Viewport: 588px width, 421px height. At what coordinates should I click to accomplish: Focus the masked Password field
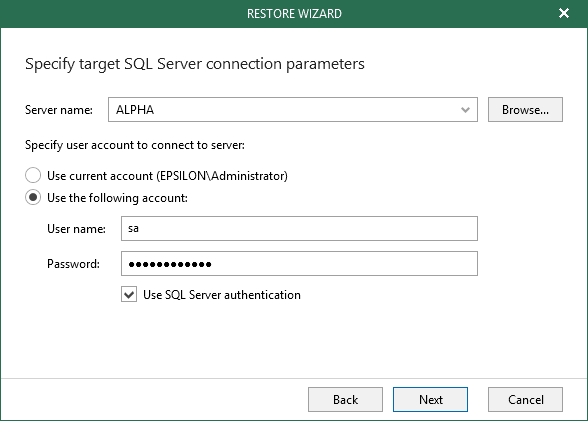click(299, 264)
